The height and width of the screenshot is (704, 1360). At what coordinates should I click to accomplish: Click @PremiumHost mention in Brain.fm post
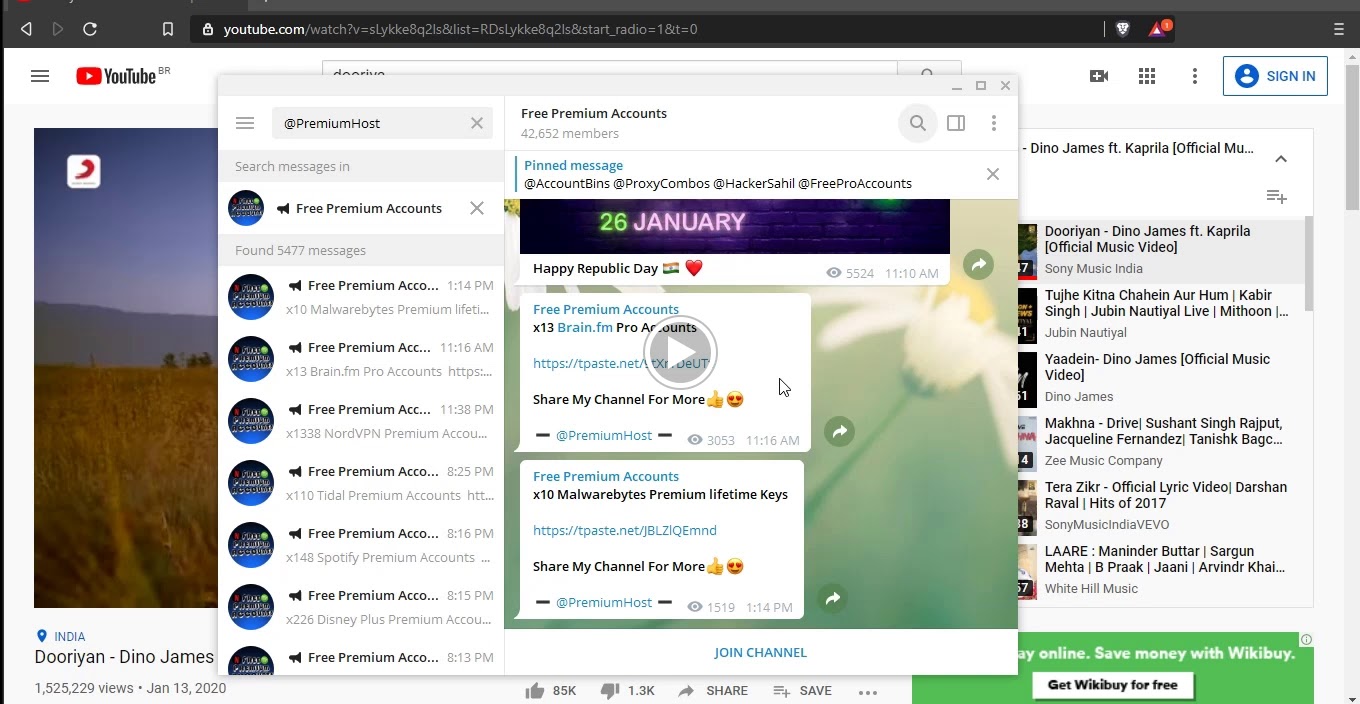604,435
